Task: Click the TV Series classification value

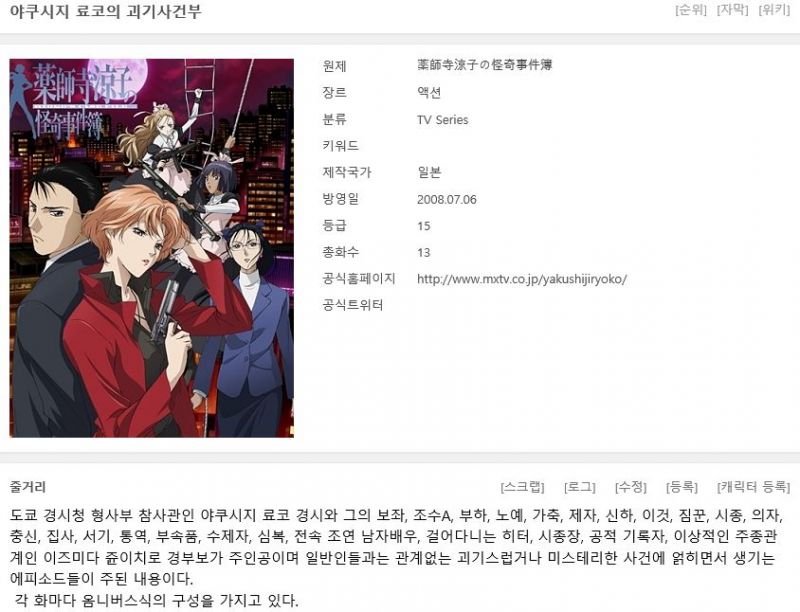Action: tap(442, 120)
